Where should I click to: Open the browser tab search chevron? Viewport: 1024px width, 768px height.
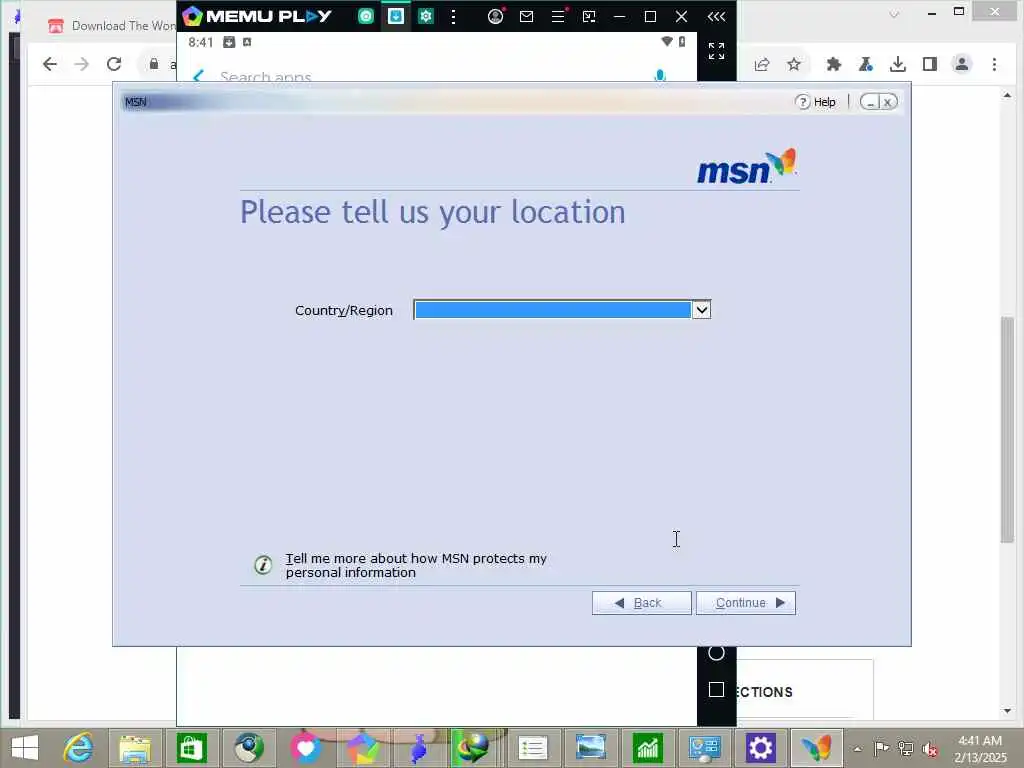coord(894,14)
